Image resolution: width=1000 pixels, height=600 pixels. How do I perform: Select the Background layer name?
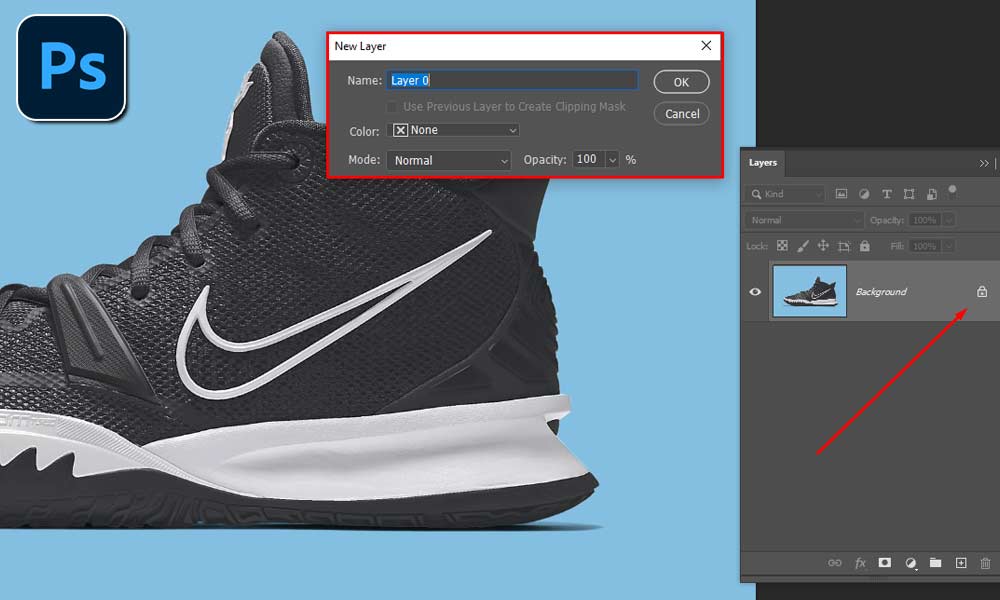point(881,292)
